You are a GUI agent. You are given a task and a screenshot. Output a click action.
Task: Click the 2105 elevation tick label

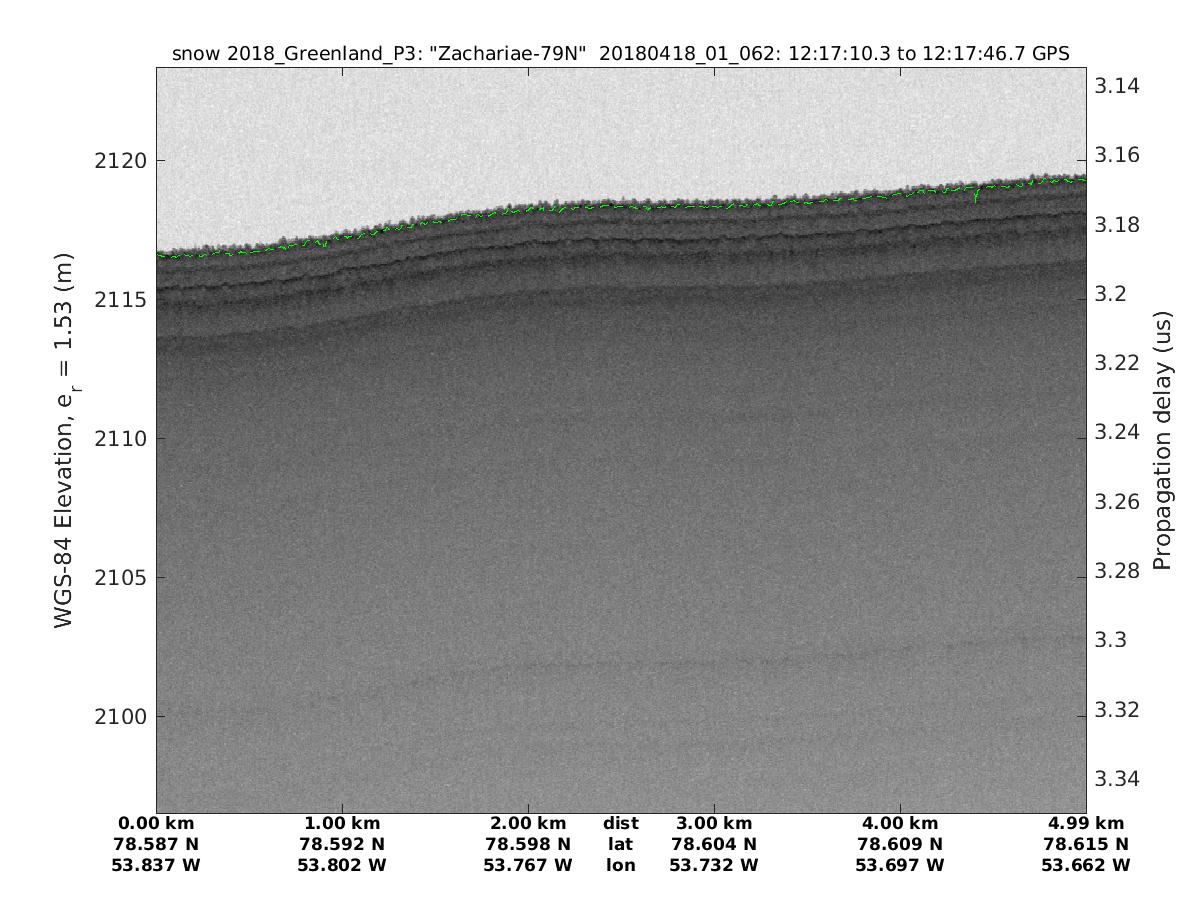(x=121, y=578)
